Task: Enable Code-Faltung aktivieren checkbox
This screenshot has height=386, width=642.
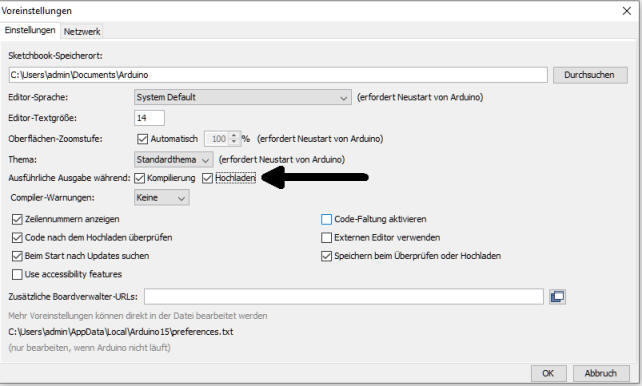Action: [326, 219]
